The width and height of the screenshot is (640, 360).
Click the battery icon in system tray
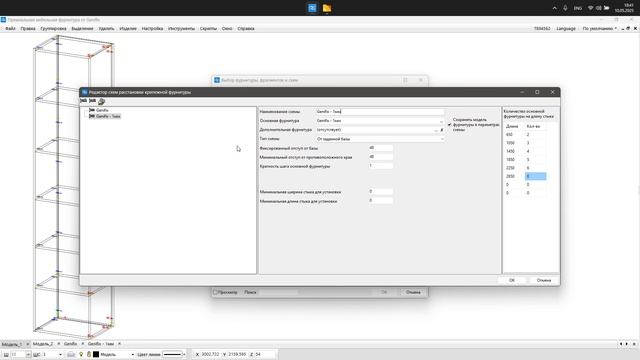coord(607,8)
